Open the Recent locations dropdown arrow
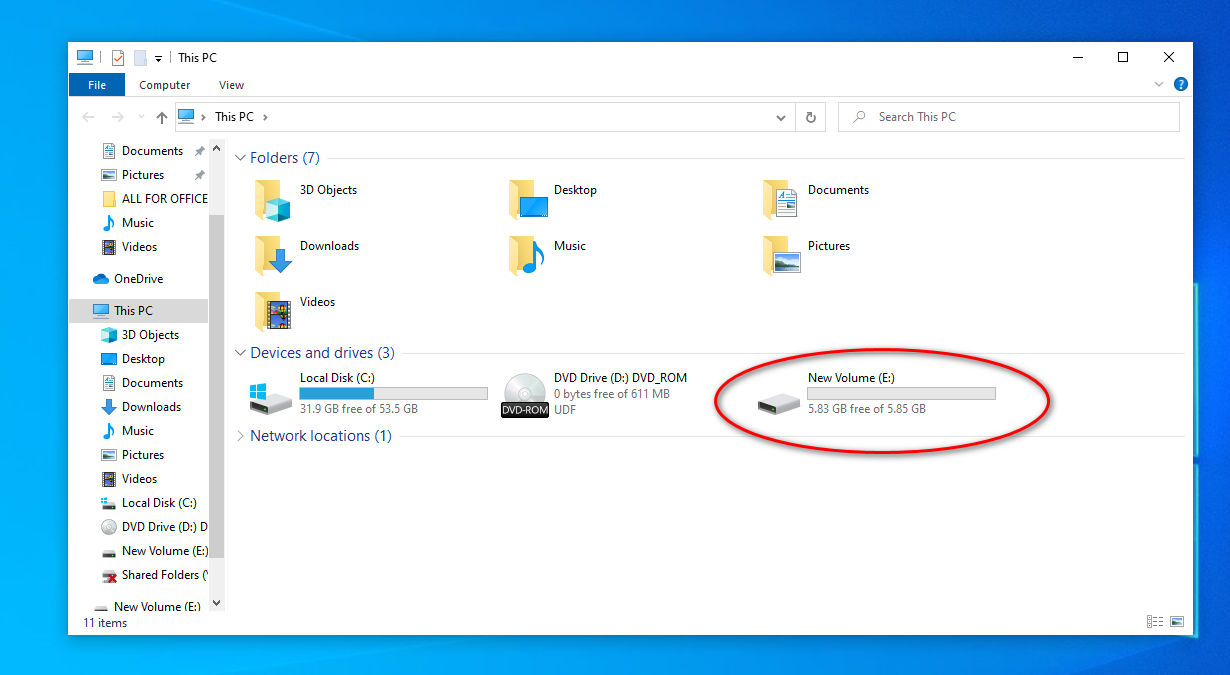 [141, 118]
